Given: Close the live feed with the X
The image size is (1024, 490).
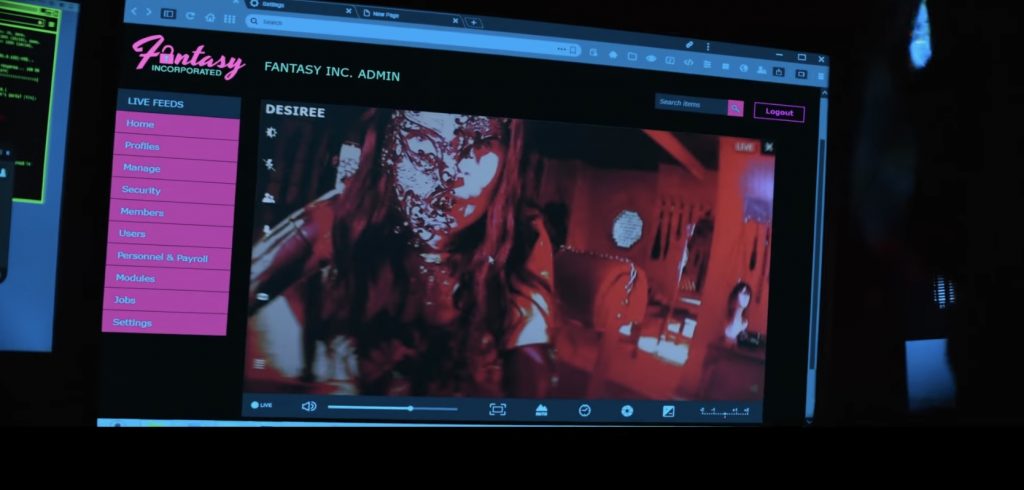Looking at the screenshot, I should [x=769, y=147].
